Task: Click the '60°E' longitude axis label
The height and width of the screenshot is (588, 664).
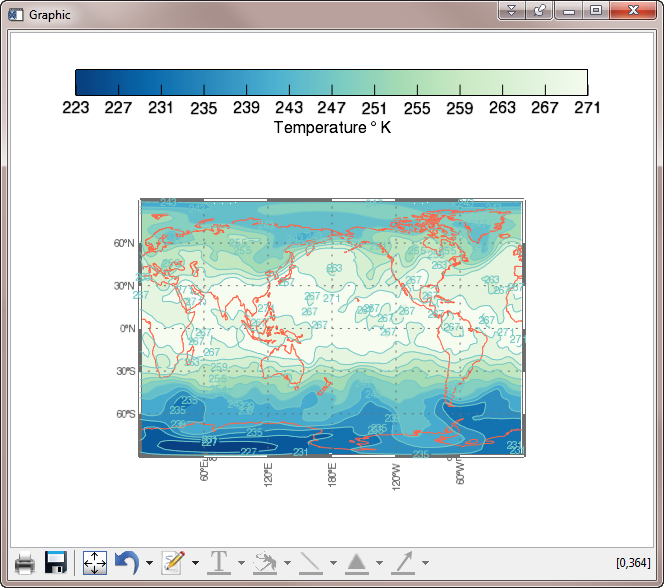Action: click(x=204, y=471)
